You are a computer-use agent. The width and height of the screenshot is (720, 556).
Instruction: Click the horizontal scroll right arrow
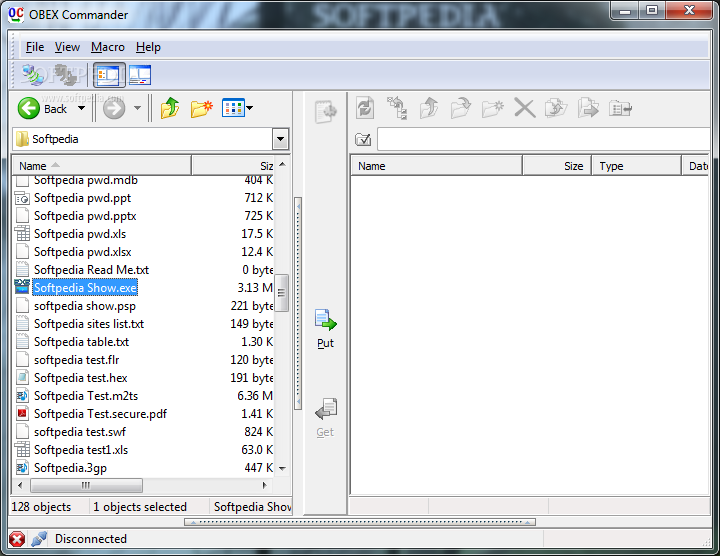[264, 485]
